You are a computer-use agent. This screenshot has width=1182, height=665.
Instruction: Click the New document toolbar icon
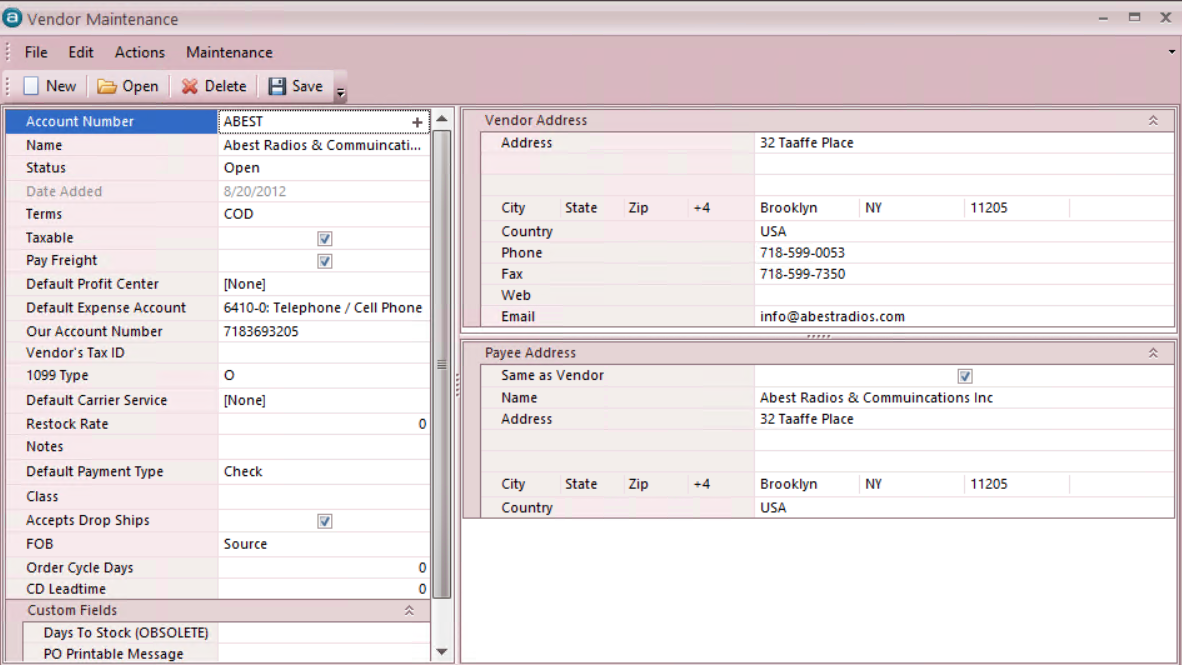[x=32, y=87]
